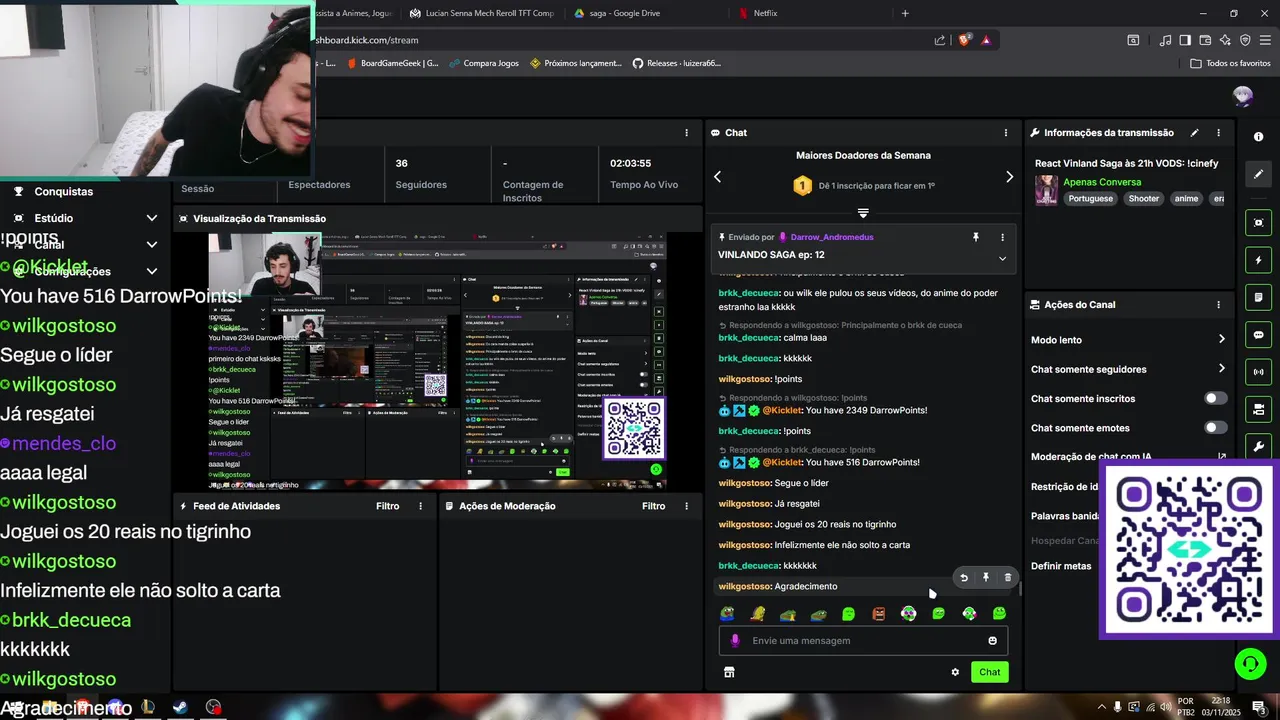Open Definir metas option
Image resolution: width=1280 pixels, height=720 pixels.
click(x=1061, y=566)
